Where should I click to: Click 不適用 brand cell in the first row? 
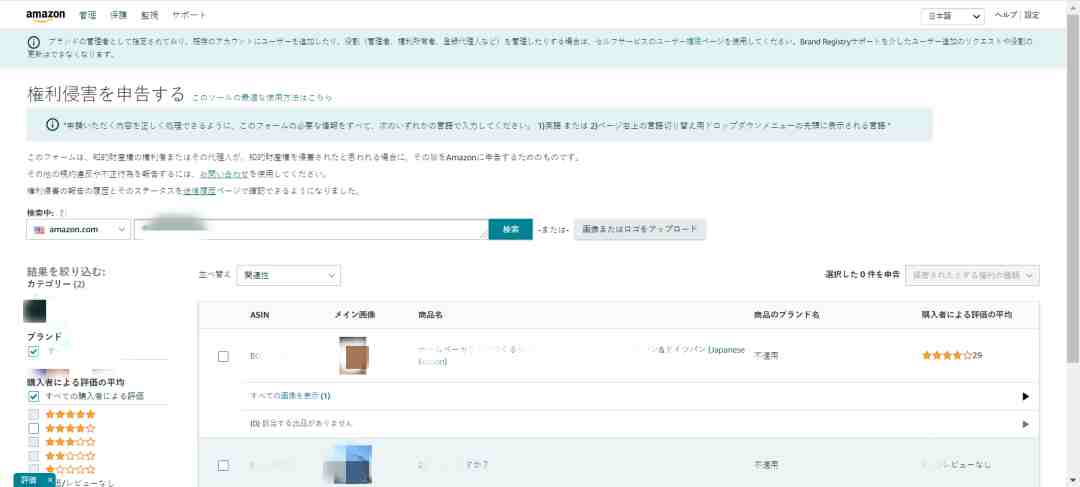click(x=766, y=355)
